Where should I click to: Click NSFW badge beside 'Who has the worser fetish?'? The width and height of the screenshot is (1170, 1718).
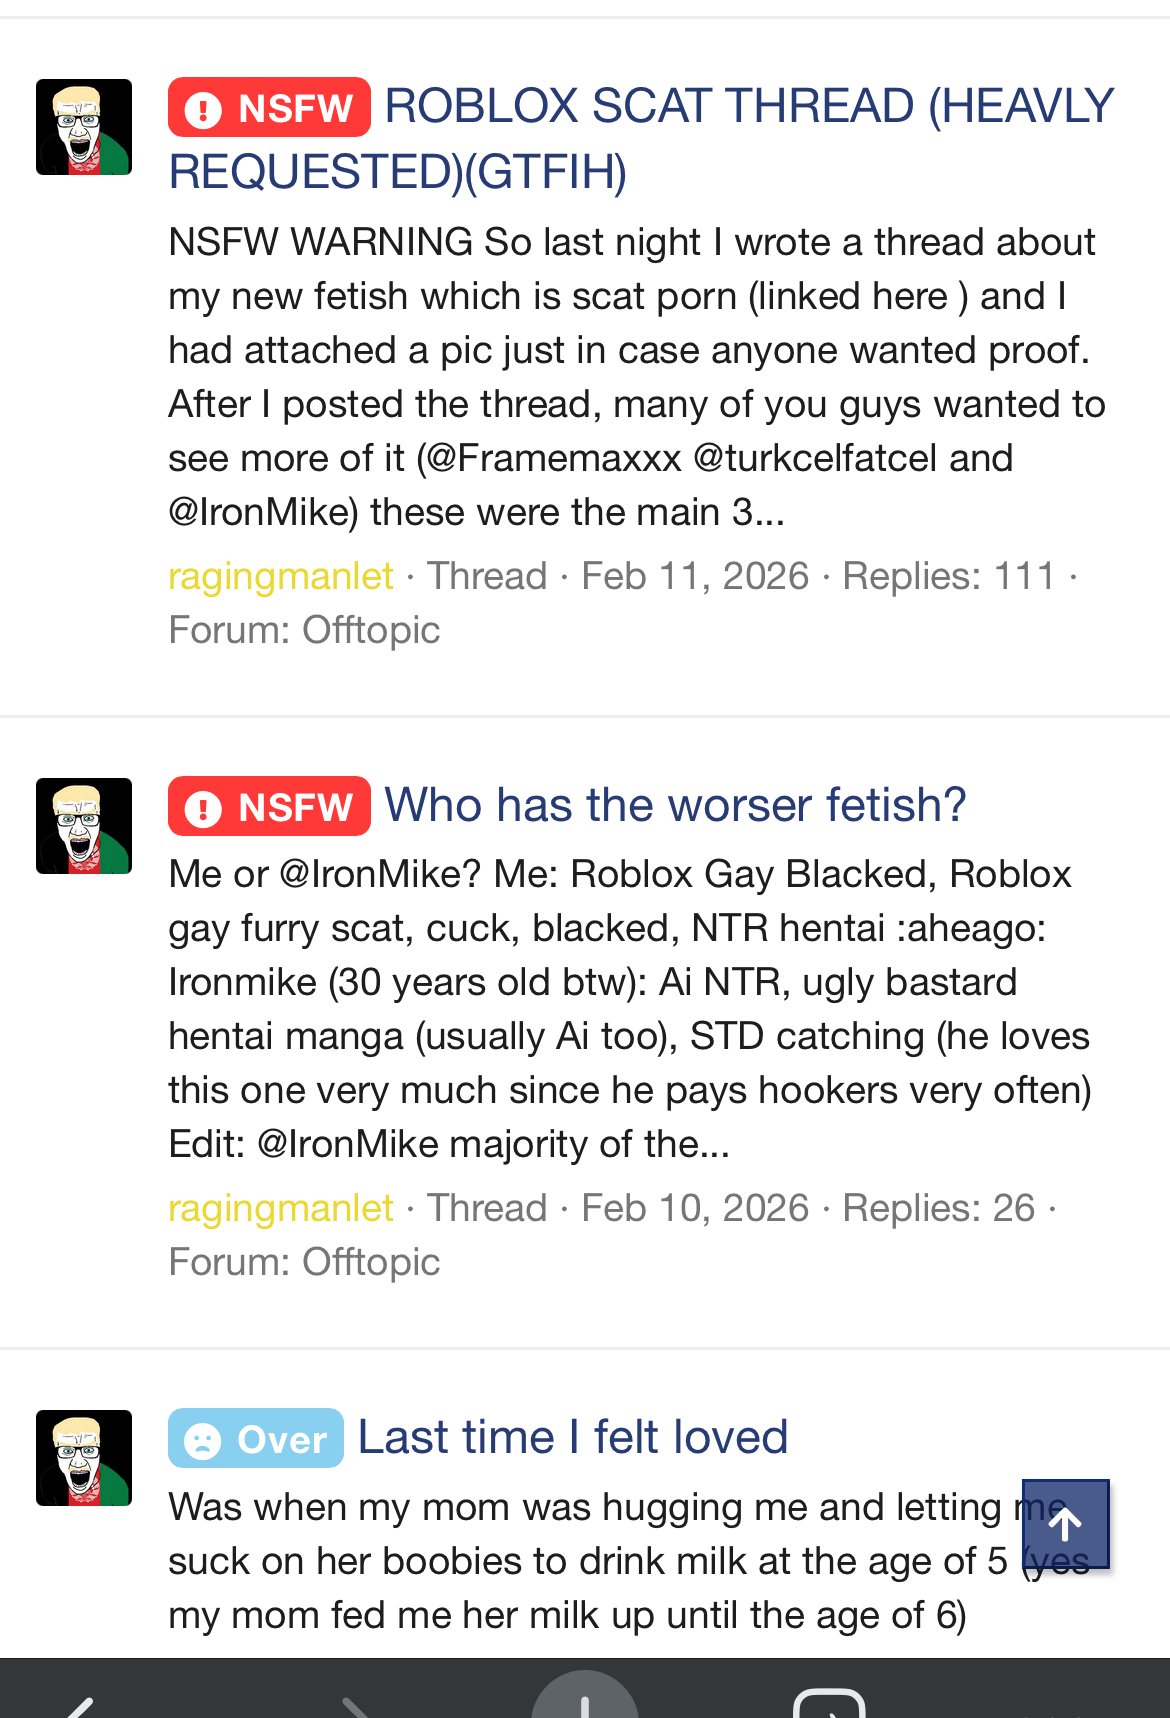tap(269, 806)
